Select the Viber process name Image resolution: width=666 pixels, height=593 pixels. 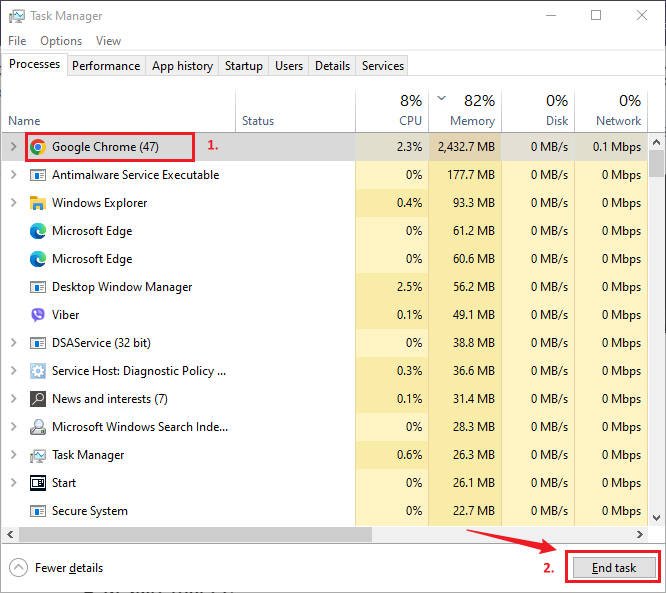(x=65, y=315)
